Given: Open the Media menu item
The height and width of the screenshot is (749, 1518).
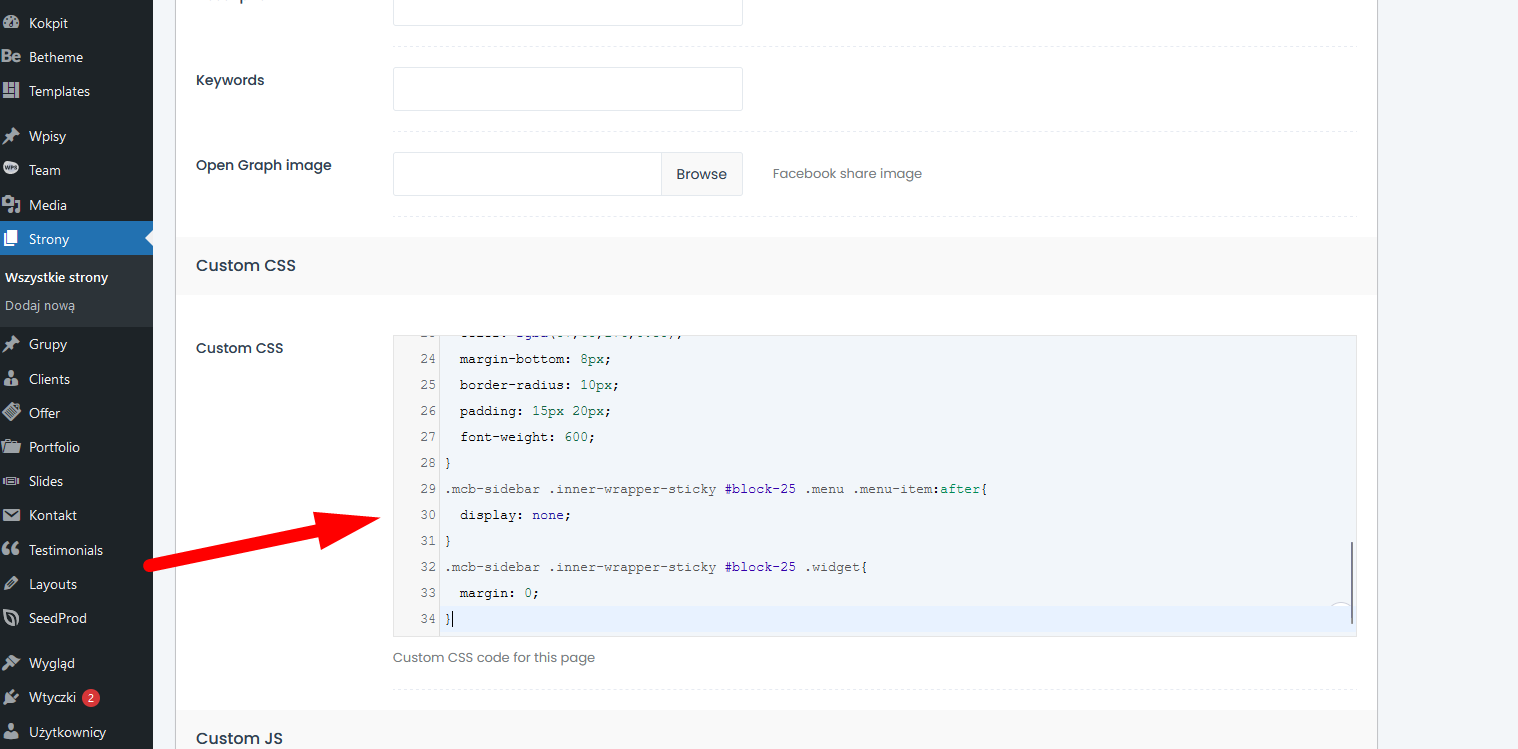Looking at the screenshot, I should [x=76, y=205].
